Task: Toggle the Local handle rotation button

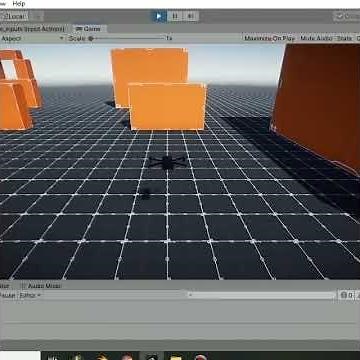Action: tap(14, 16)
